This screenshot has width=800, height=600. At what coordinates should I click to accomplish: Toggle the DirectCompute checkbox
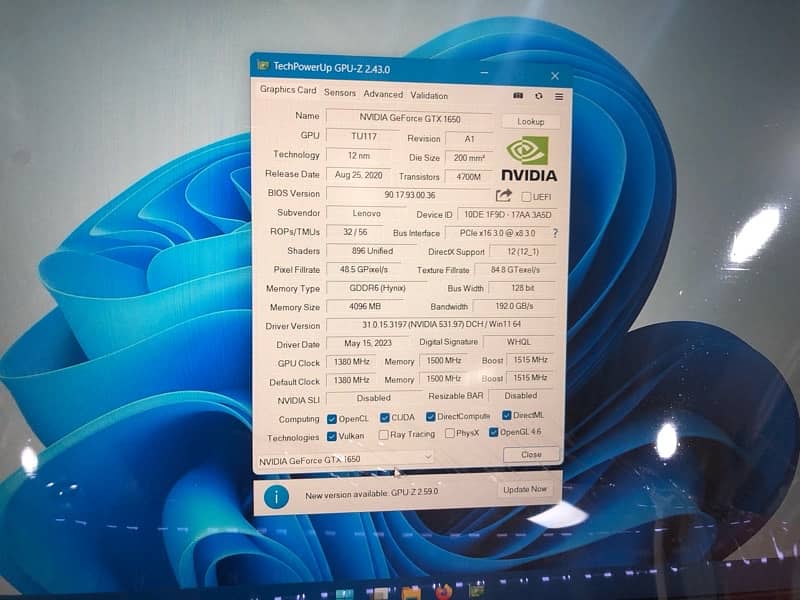(x=431, y=417)
